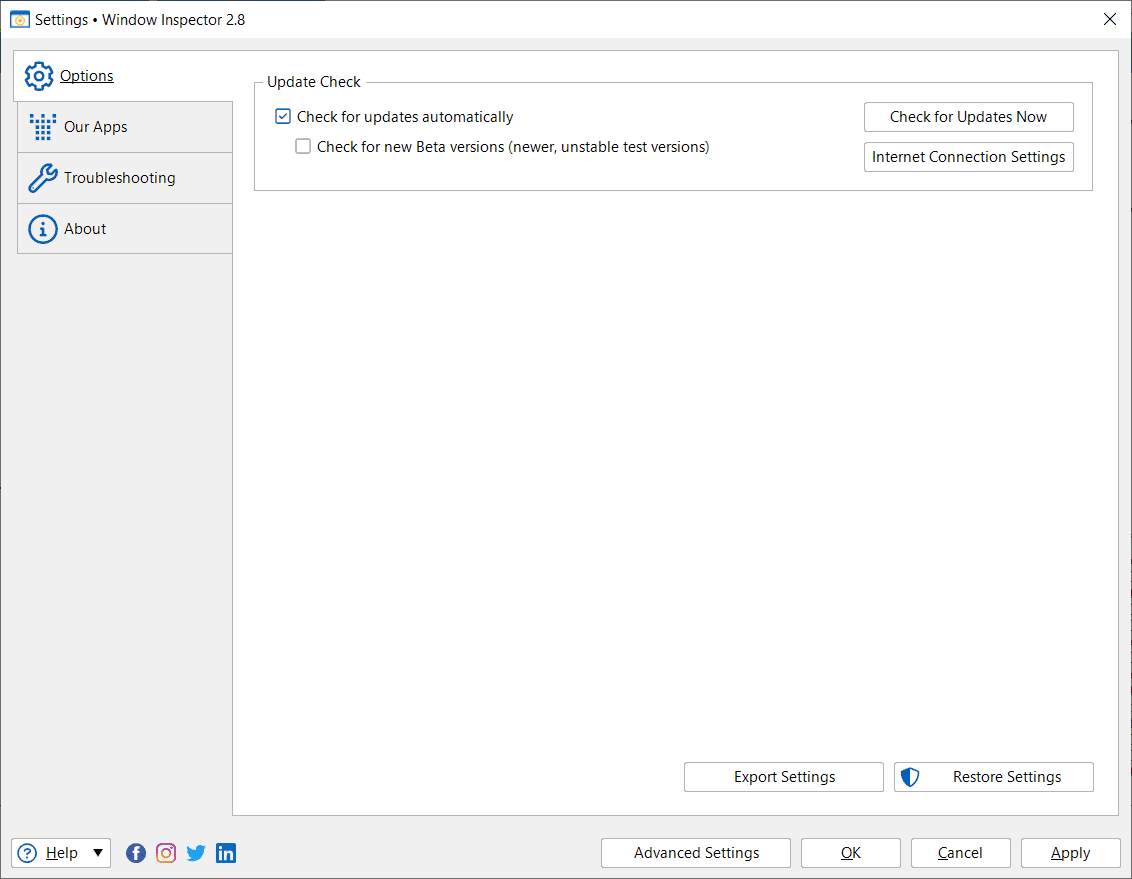The width and height of the screenshot is (1132, 879).
Task: Click the Update Check group title
Action: 313,82
